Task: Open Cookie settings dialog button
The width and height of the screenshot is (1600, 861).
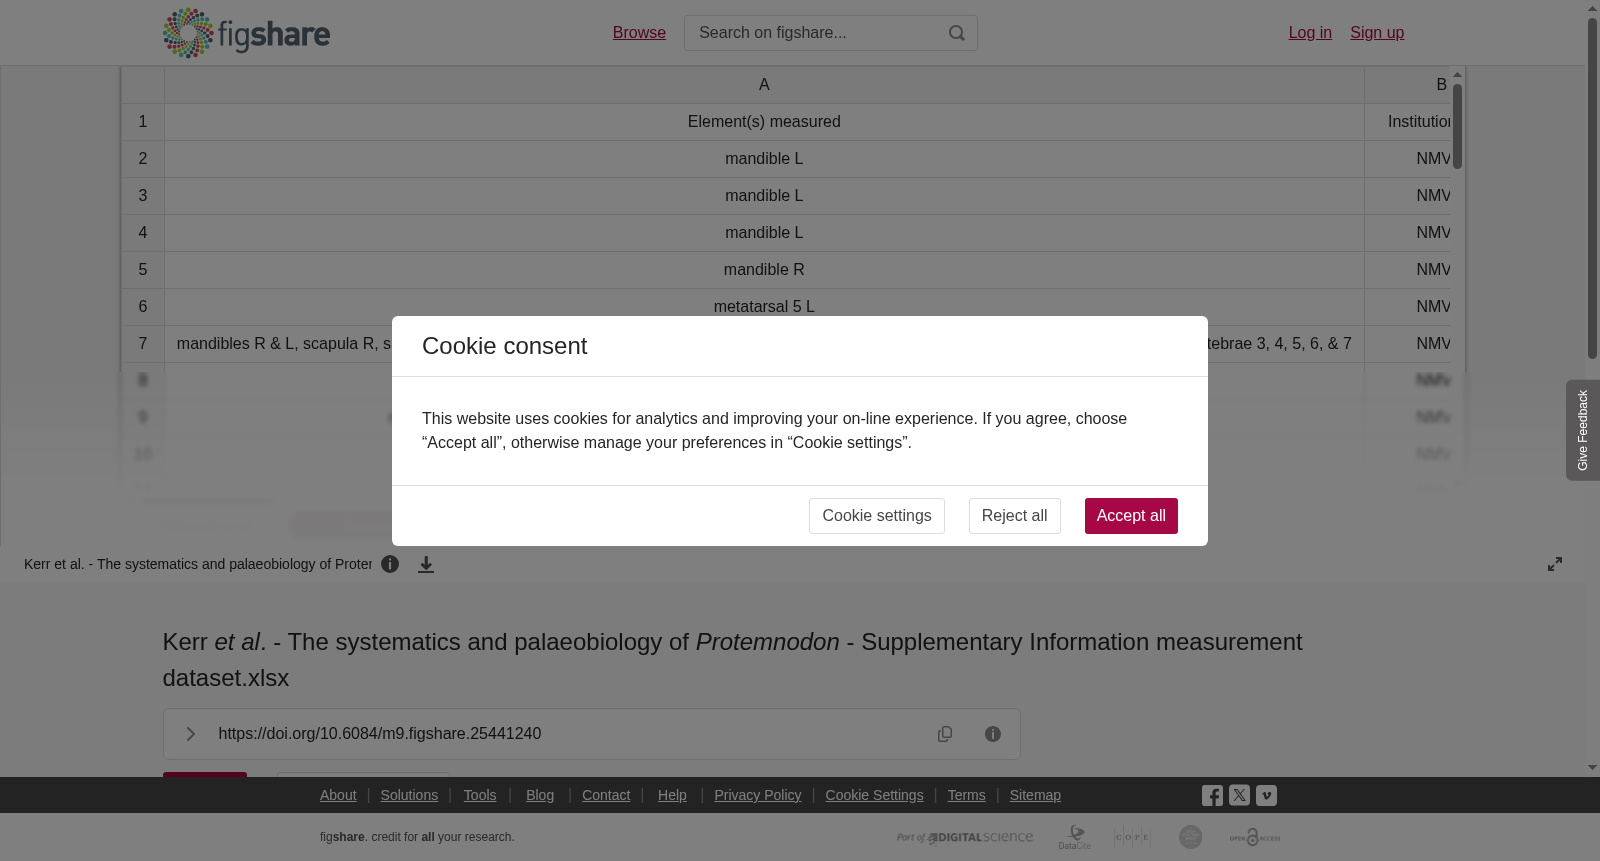Action: point(877,516)
